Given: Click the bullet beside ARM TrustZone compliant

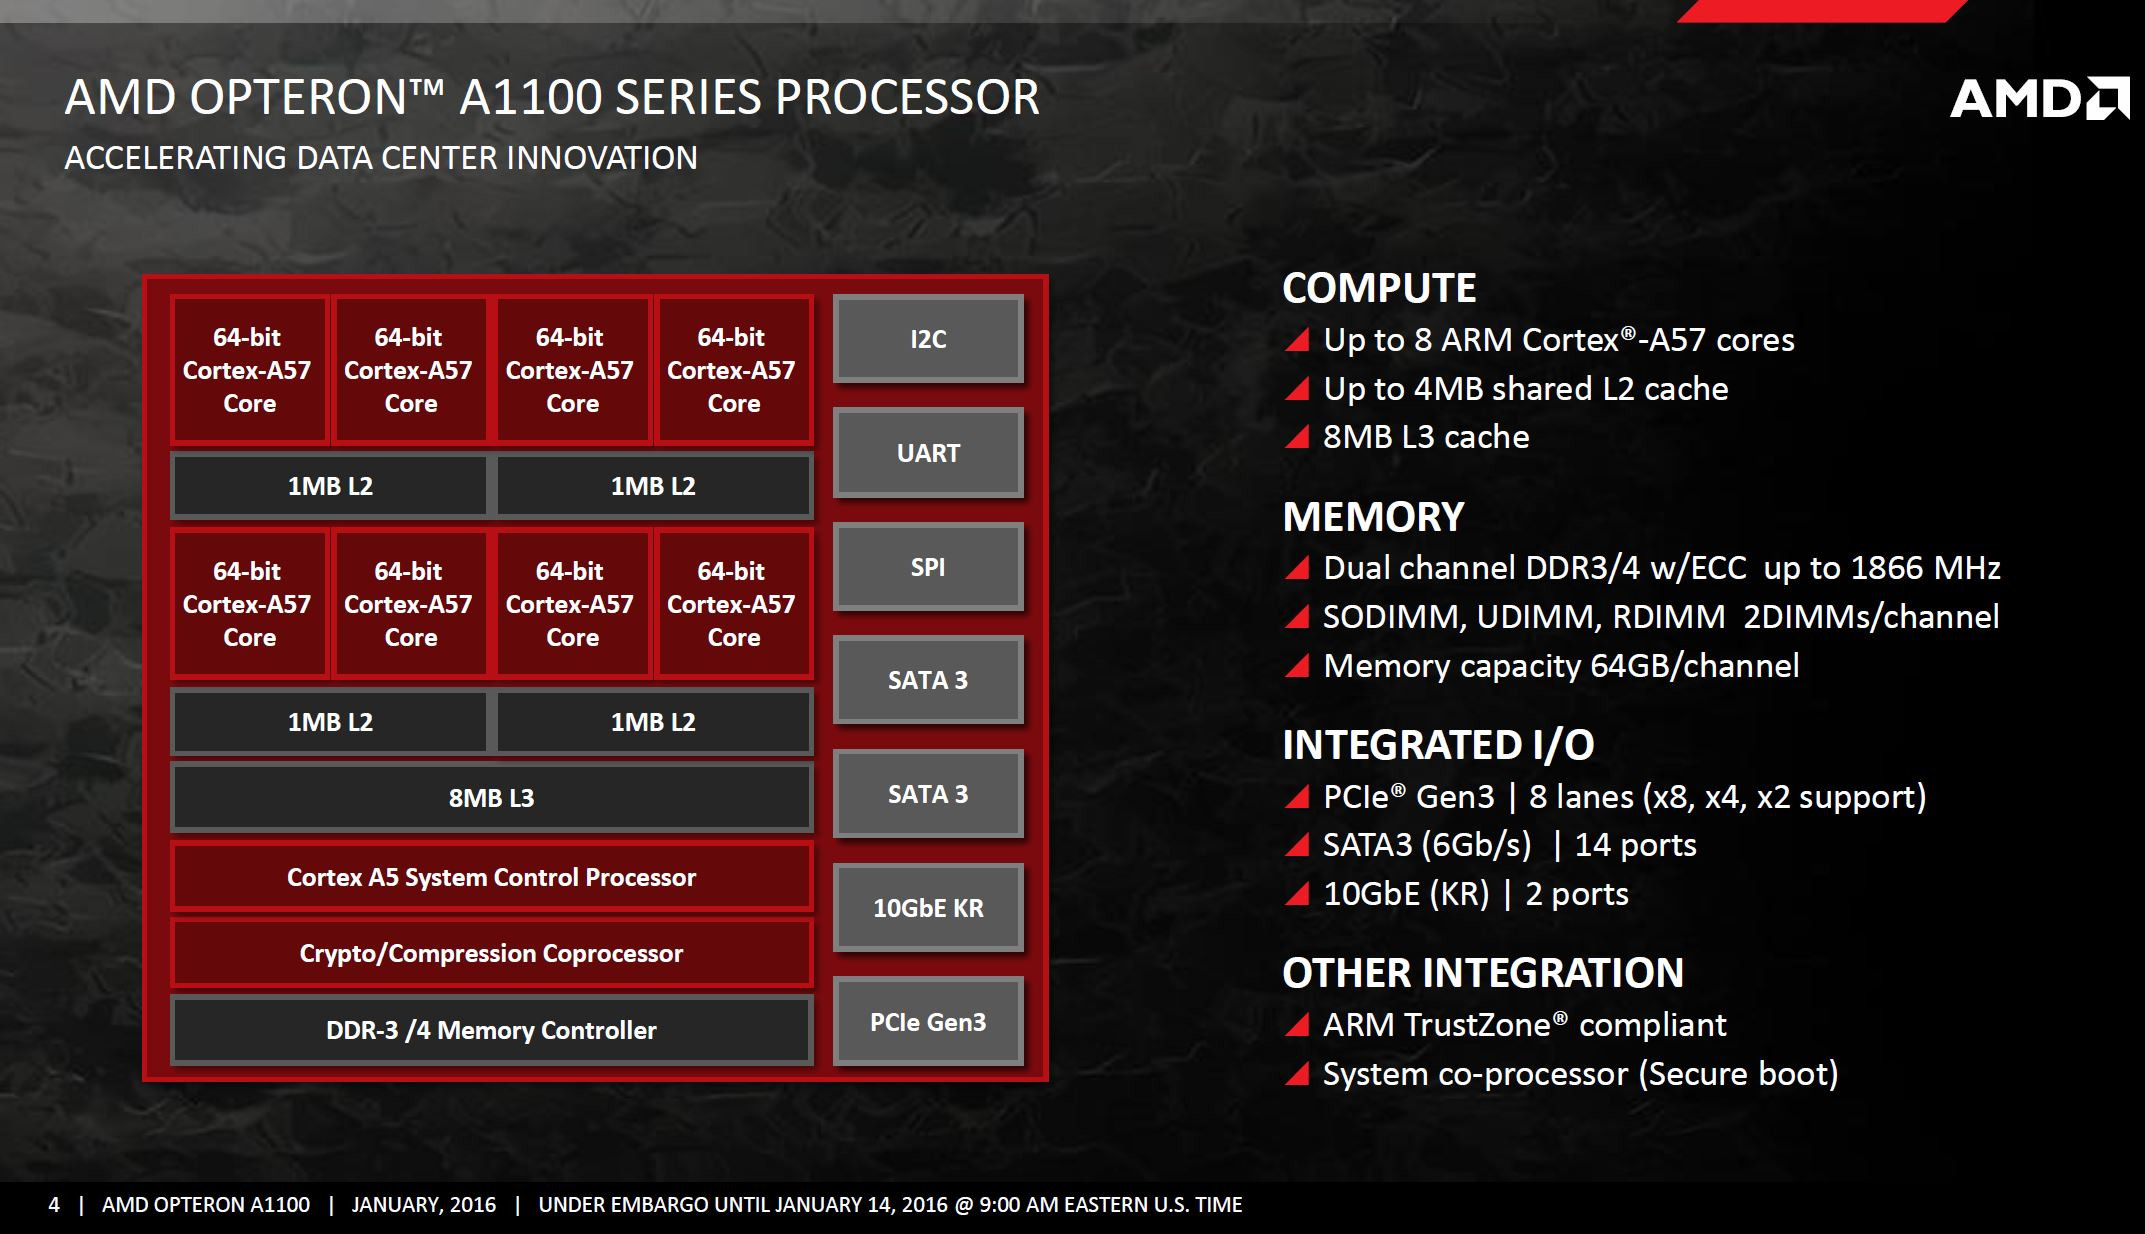Looking at the screenshot, I should pyautogui.click(x=1297, y=1025).
